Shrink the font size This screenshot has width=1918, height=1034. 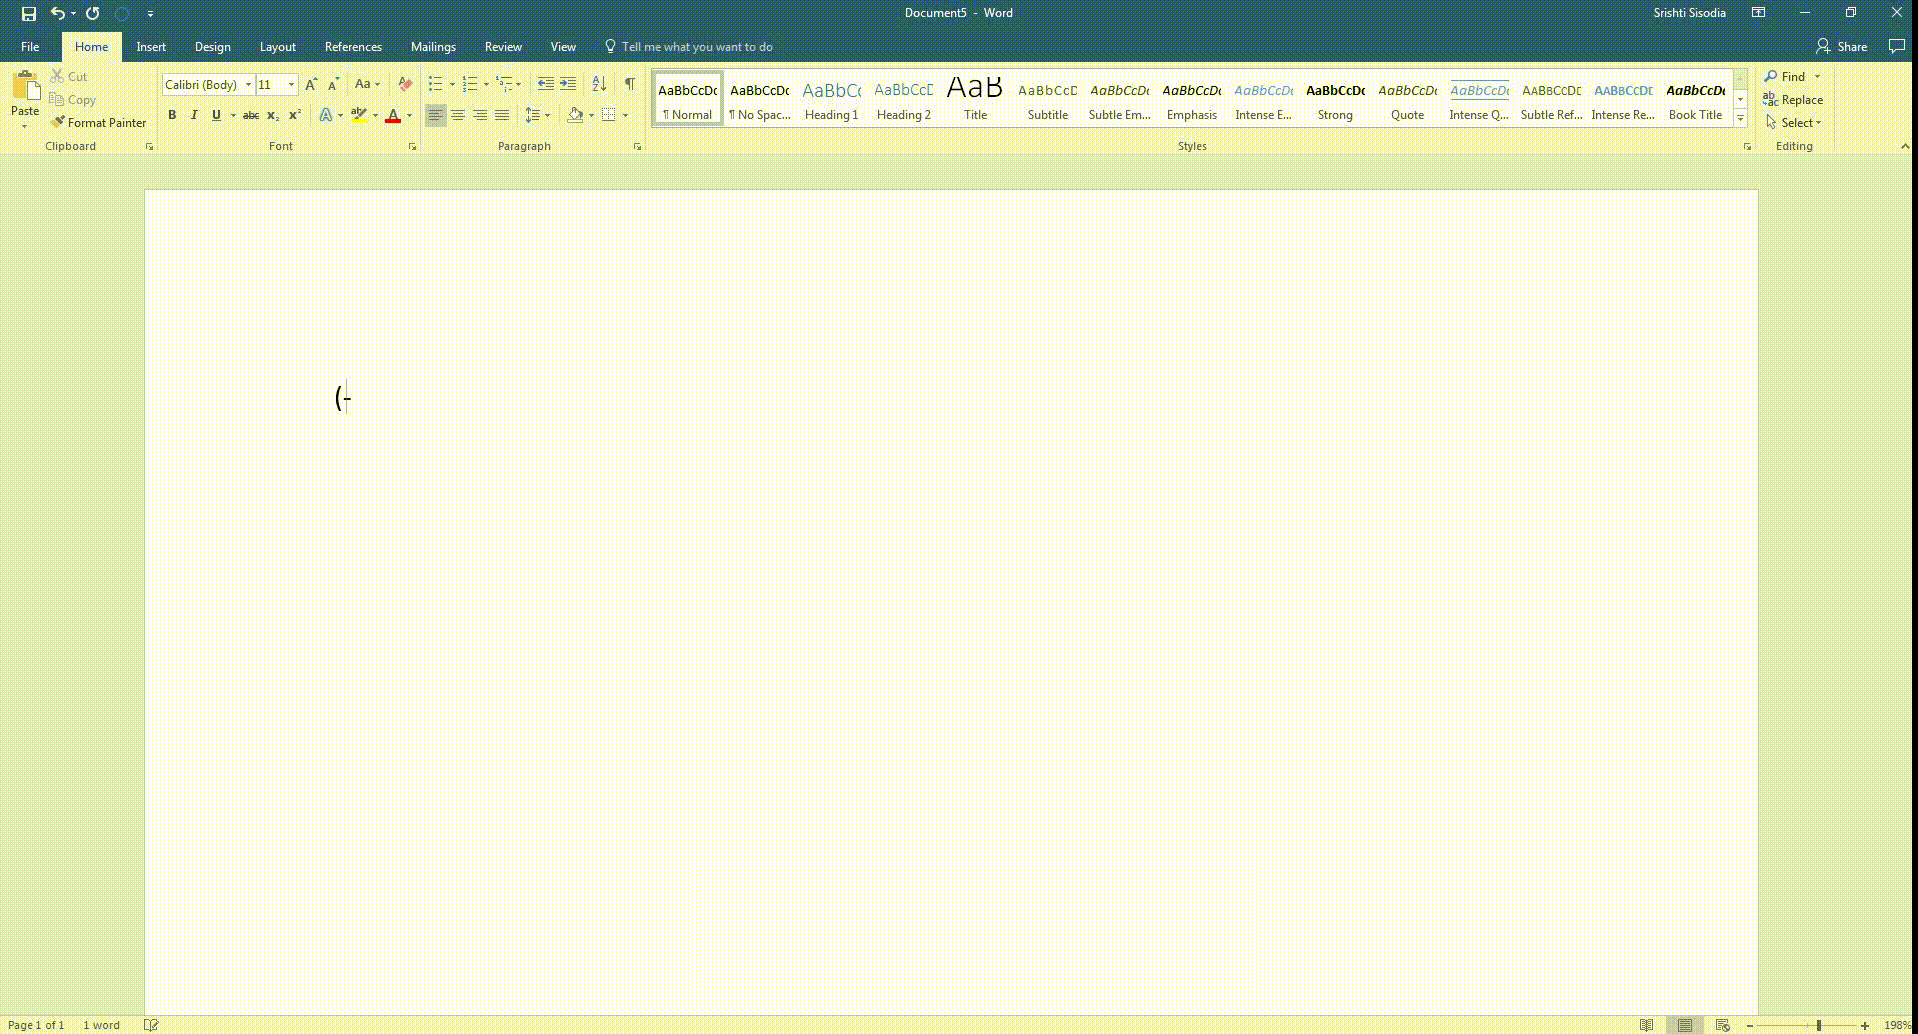333,85
